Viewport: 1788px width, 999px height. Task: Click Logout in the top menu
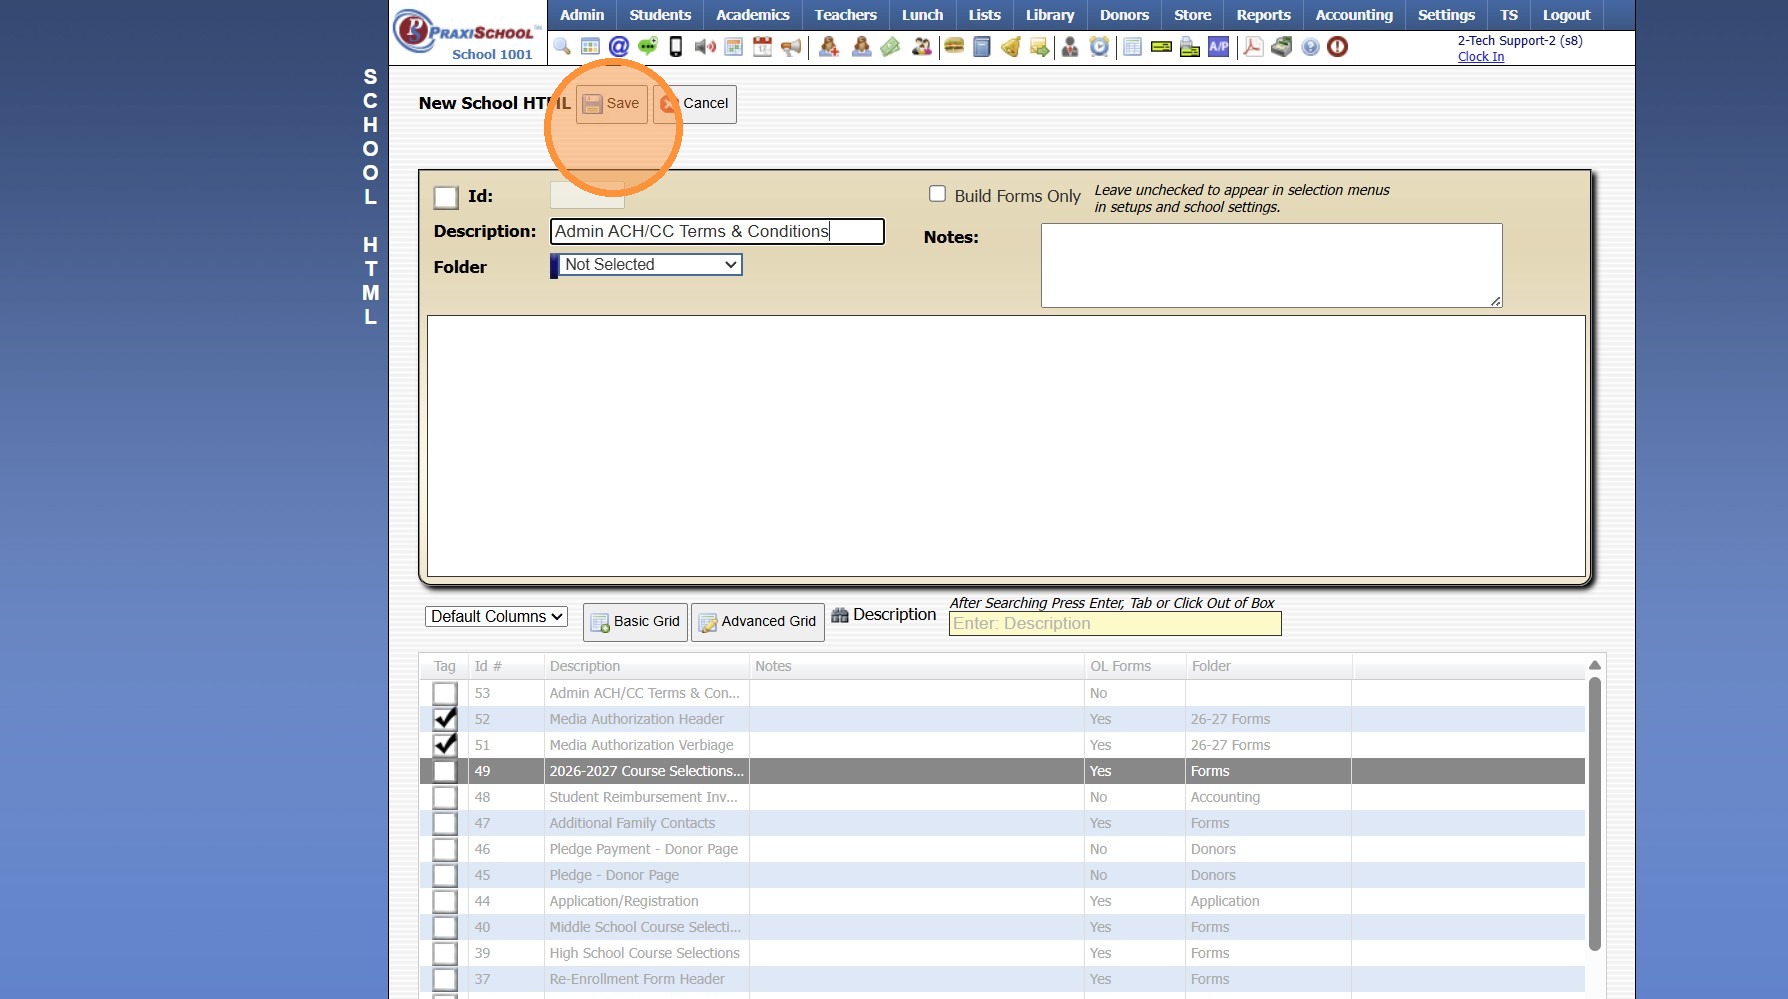[1566, 15]
